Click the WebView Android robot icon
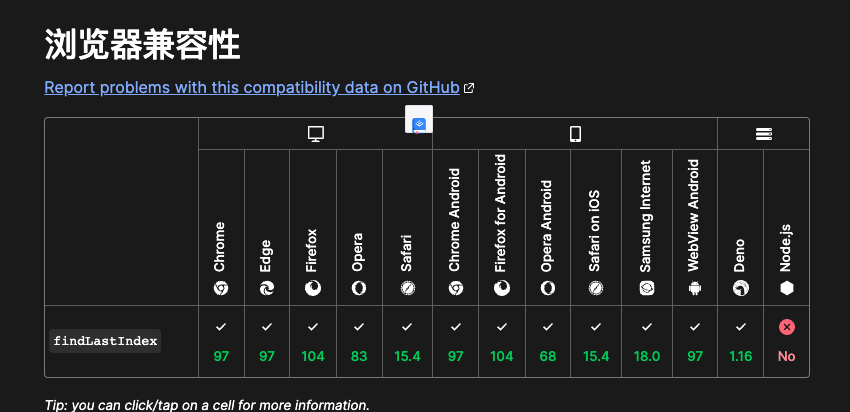 click(695, 288)
